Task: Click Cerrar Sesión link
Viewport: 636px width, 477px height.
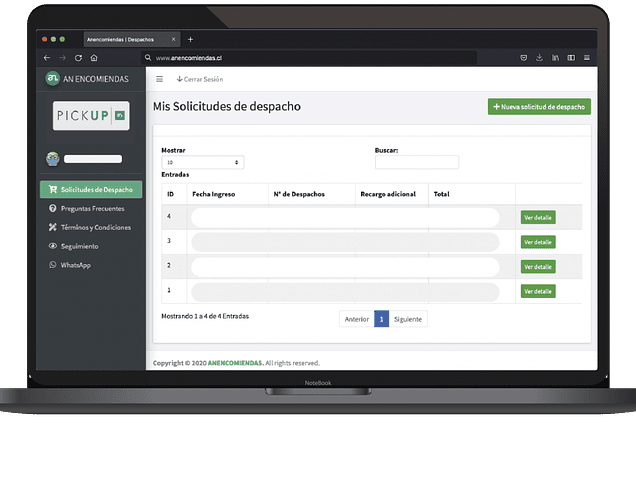Action: pyautogui.click(x=200, y=79)
